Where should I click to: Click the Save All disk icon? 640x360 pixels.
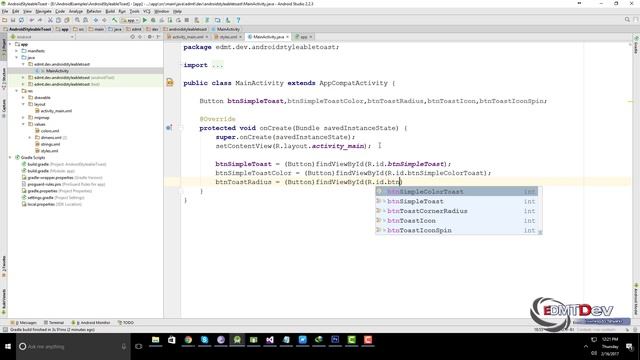pyautogui.click(x=13, y=20)
